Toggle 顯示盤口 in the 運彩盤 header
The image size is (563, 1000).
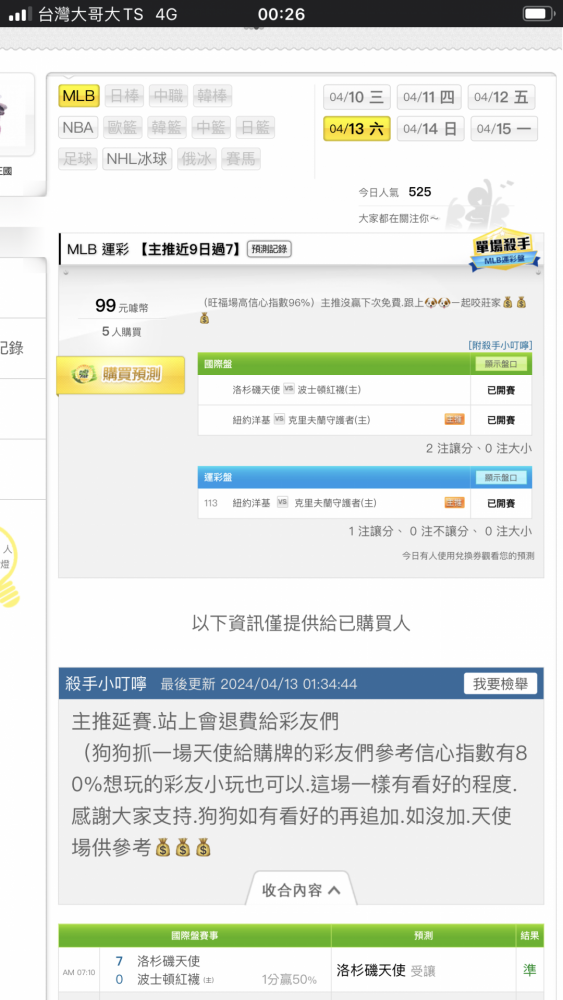(501, 477)
